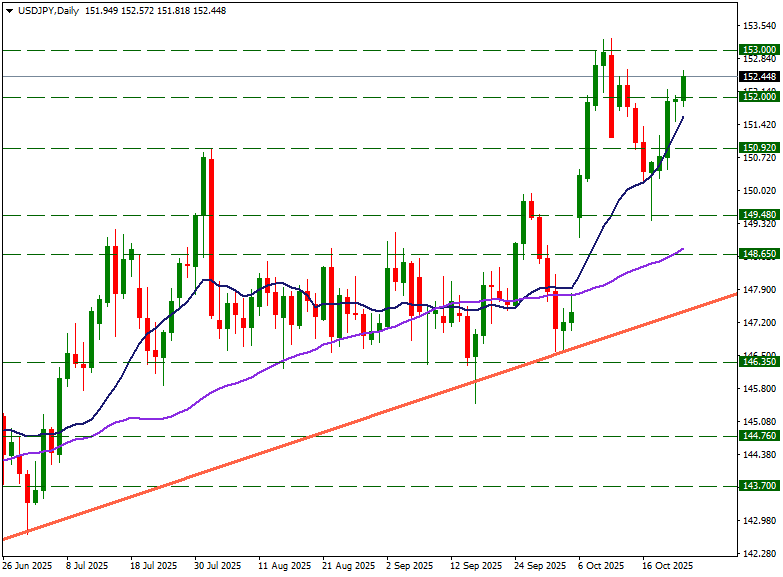Image resolution: width=783 pixels, height=577 pixels.
Task: Select the 149.480 price level label
Action: (760, 215)
